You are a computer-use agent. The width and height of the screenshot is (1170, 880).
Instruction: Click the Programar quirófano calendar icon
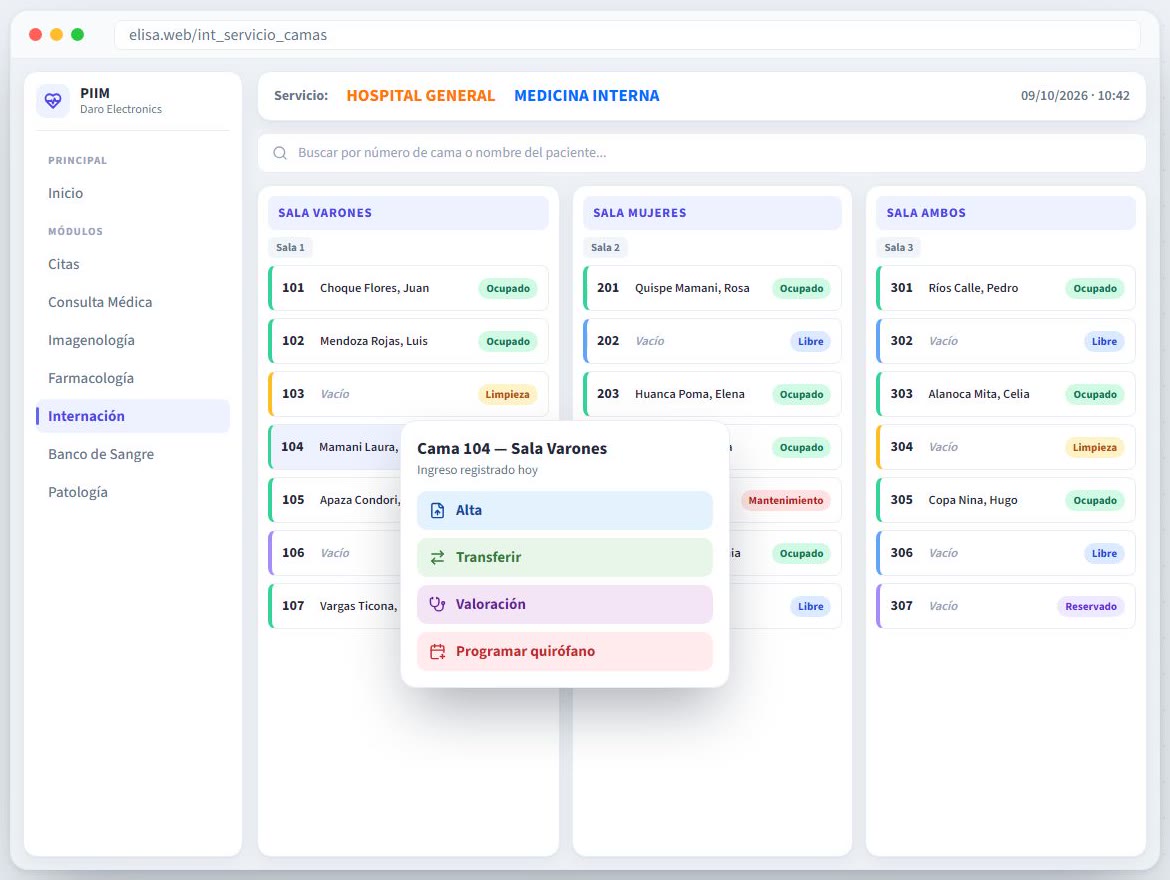coord(437,652)
